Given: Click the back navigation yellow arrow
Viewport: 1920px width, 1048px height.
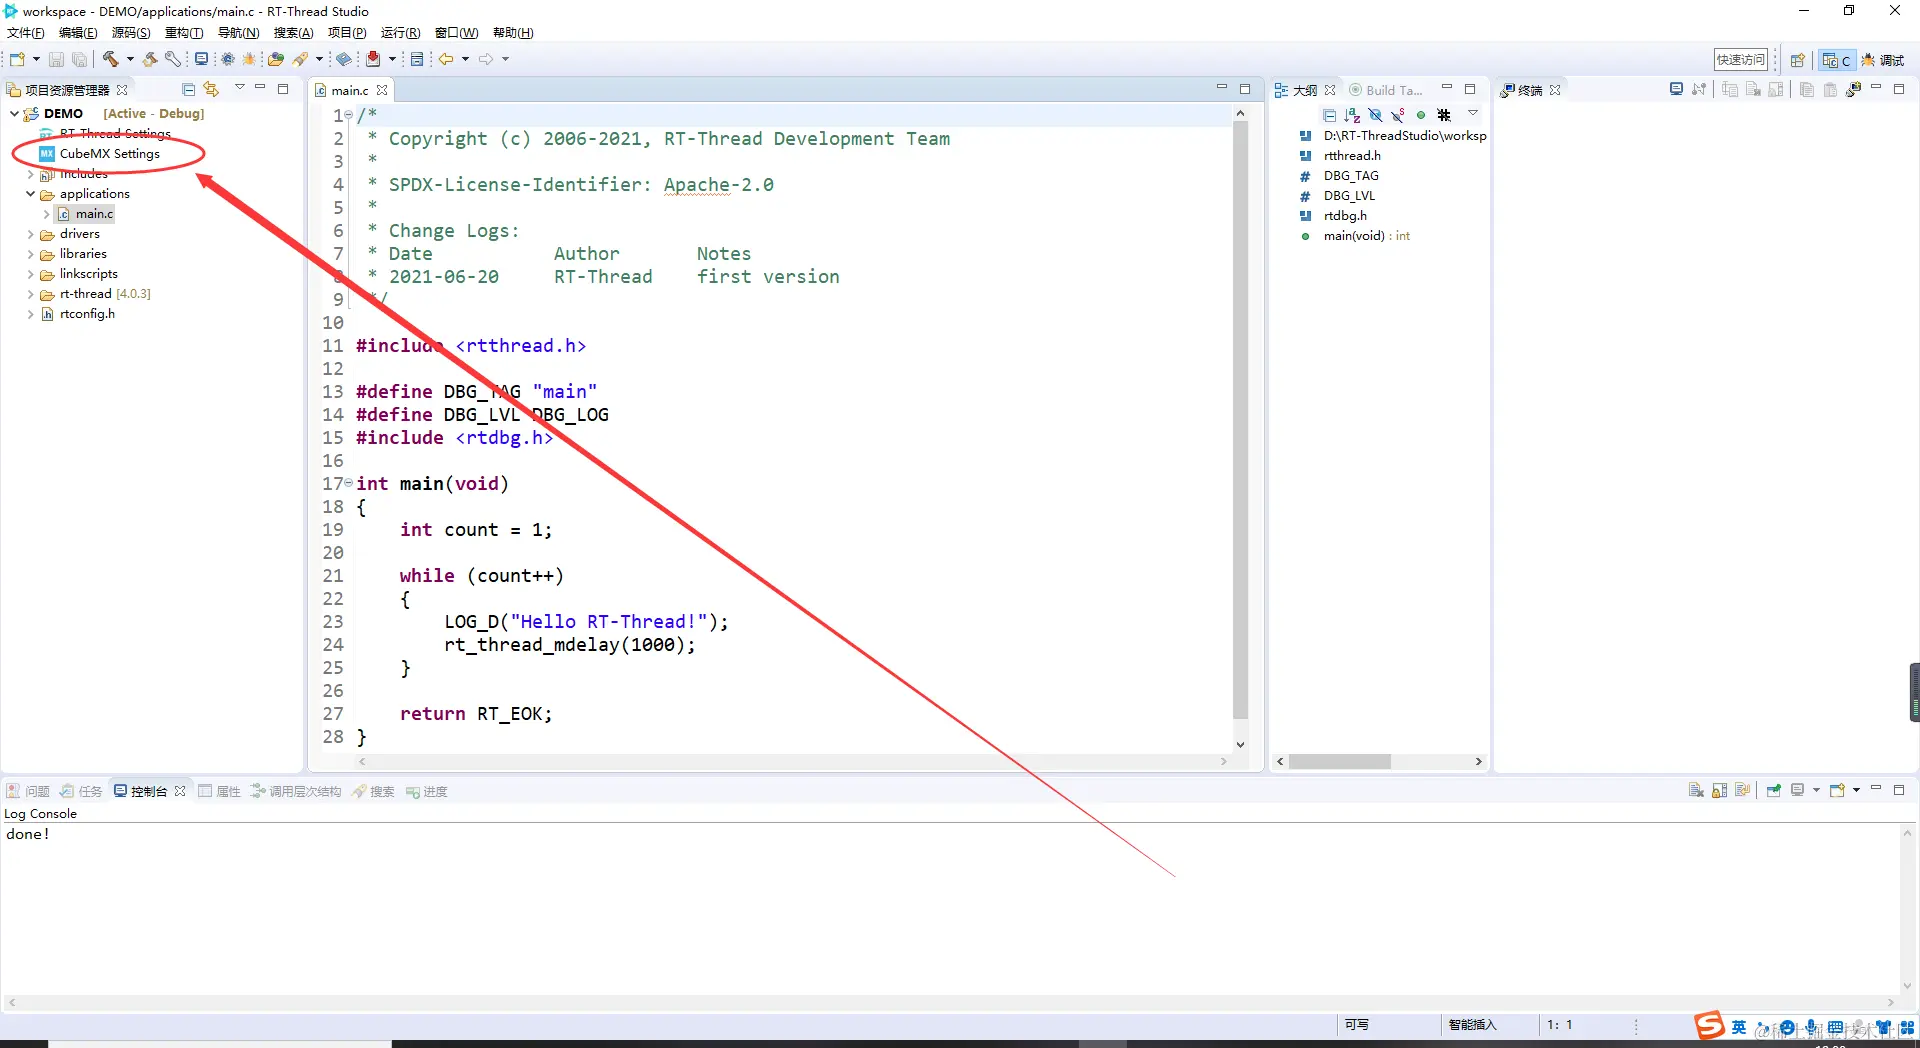Looking at the screenshot, I should tap(446, 59).
